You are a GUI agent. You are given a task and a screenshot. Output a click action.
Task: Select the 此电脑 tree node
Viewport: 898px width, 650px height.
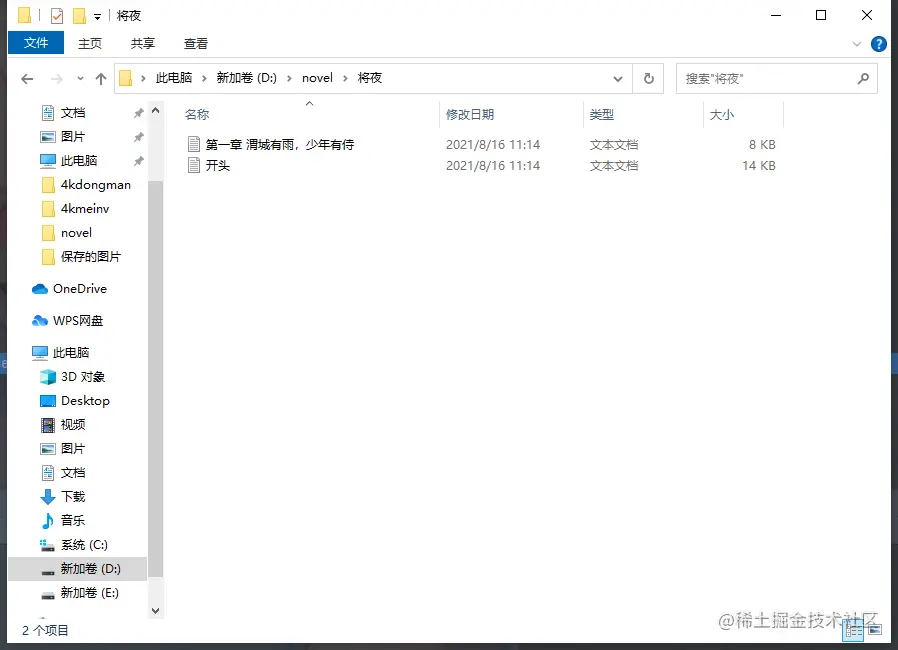pyautogui.click(x=71, y=353)
